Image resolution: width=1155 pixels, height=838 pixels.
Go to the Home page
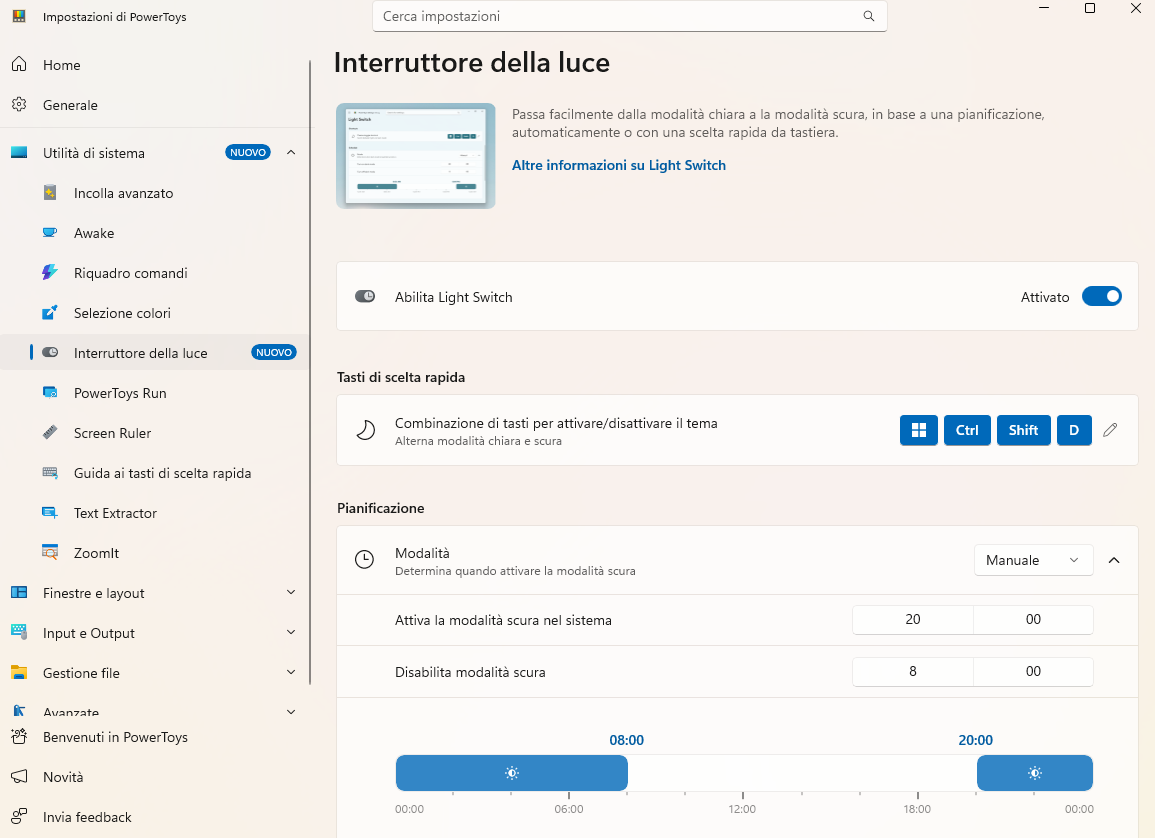point(61,65)
